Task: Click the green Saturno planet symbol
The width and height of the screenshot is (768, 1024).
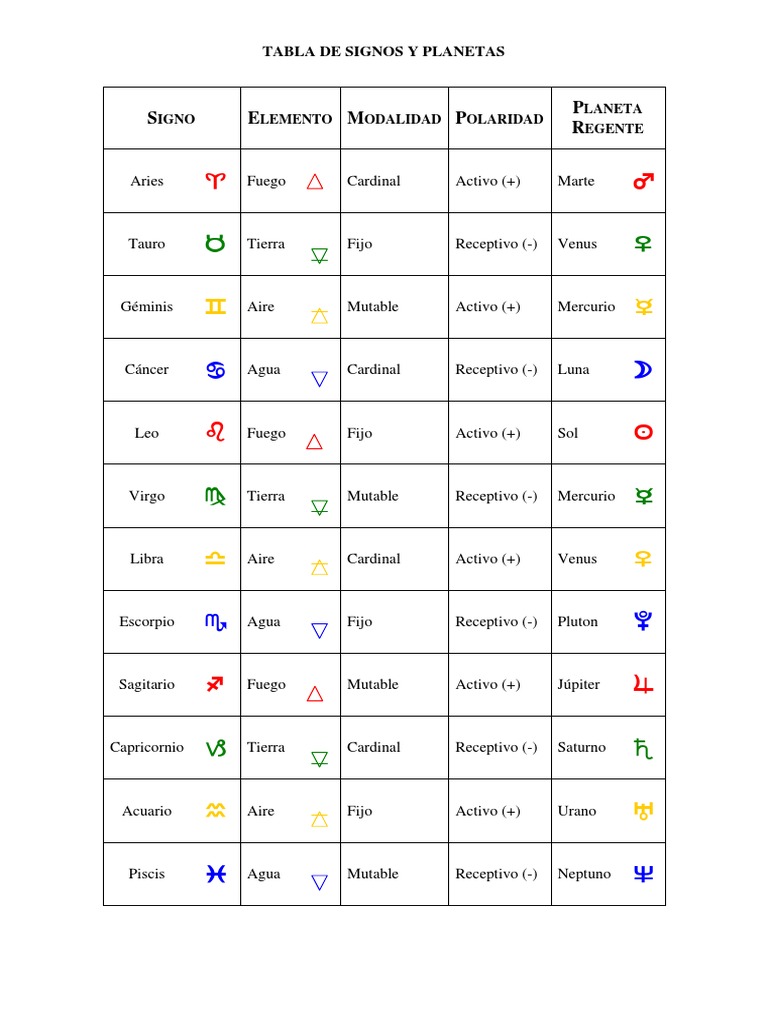Action: tap(643, 748)
